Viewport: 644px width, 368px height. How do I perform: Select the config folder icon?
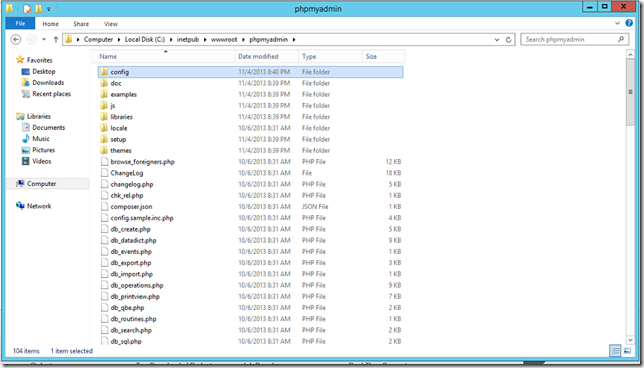coord(104,72)
